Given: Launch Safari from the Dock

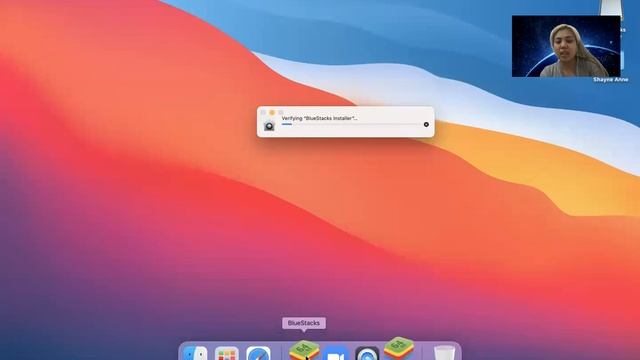Looking at the screenshot, I should pyautogui.click(x=258, y=353).
